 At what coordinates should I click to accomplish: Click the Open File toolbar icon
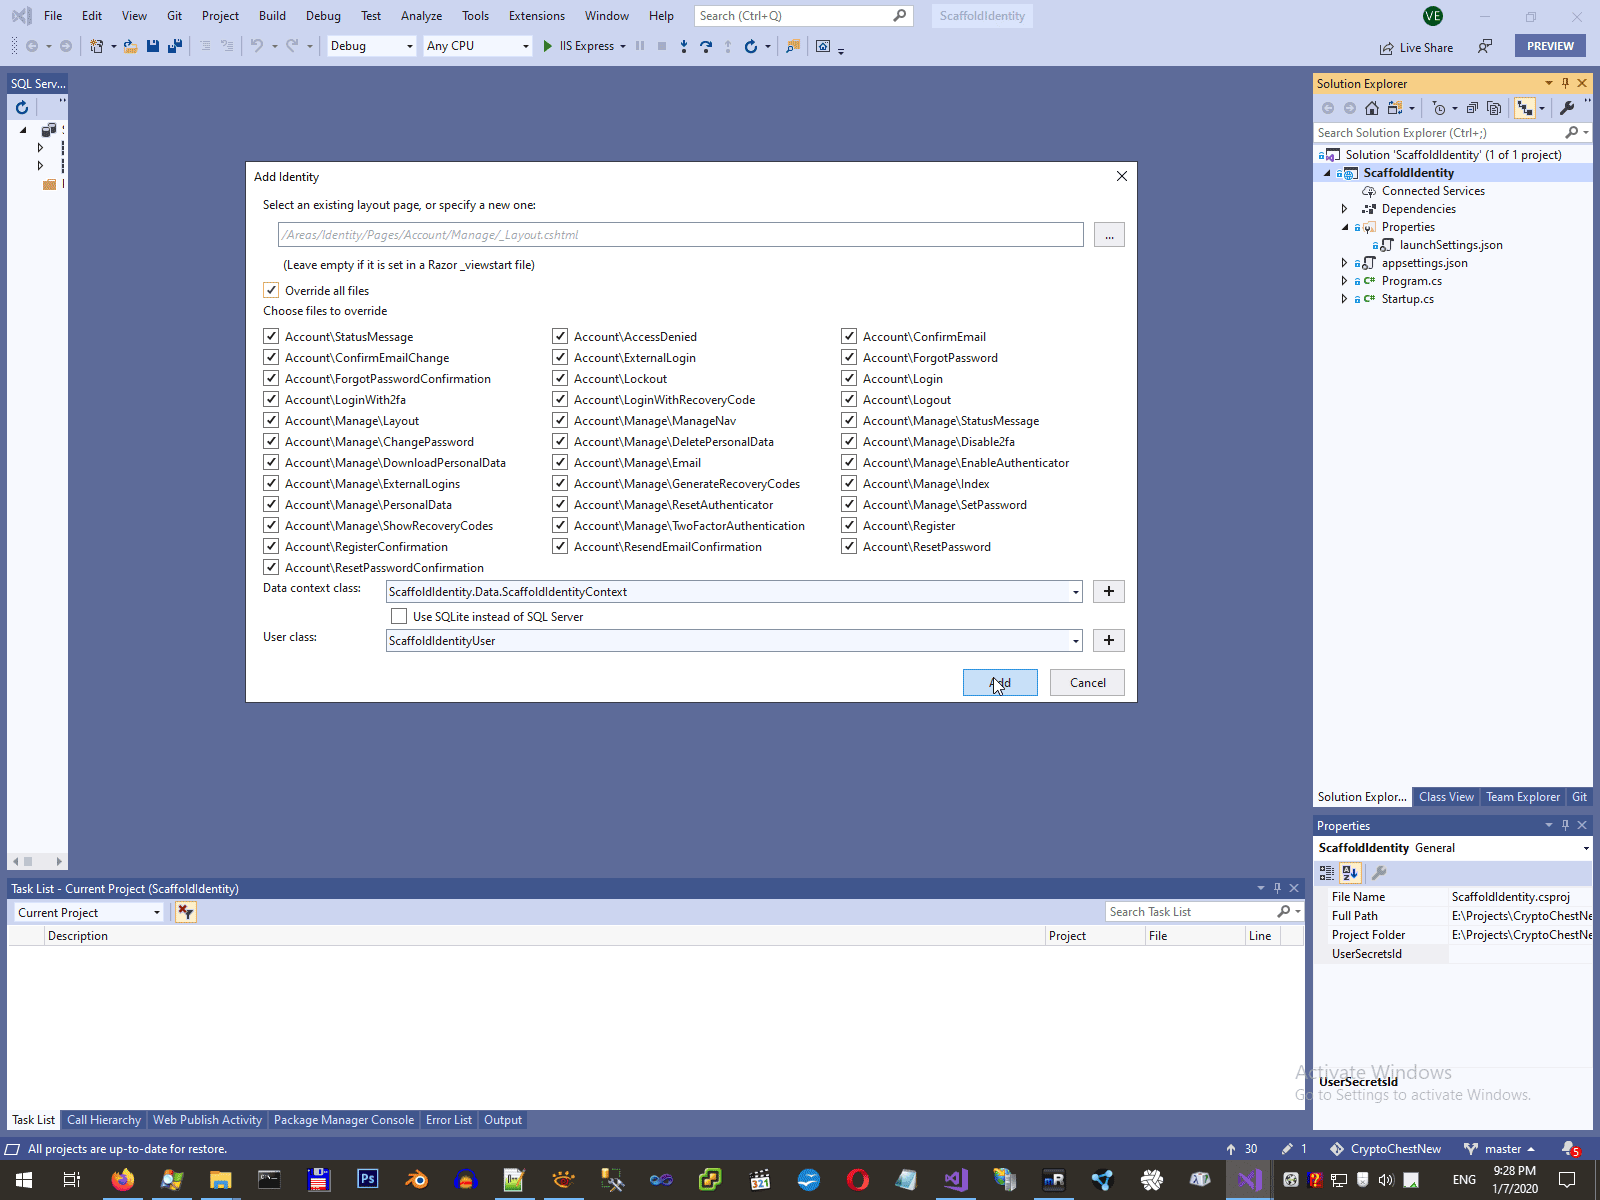(130, 46)
